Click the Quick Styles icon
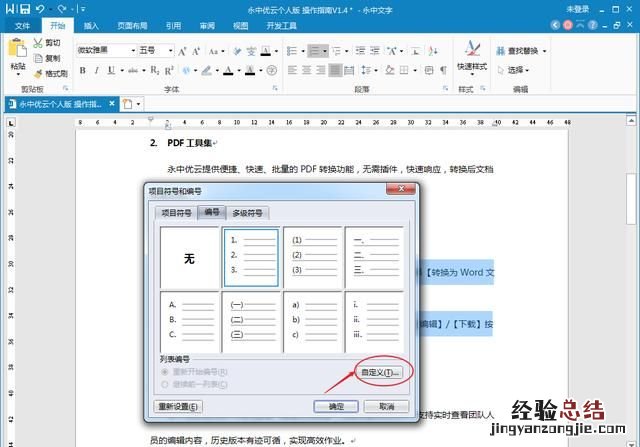The width and height of the screenshot is (640, 447). click(x=472, y=48)
